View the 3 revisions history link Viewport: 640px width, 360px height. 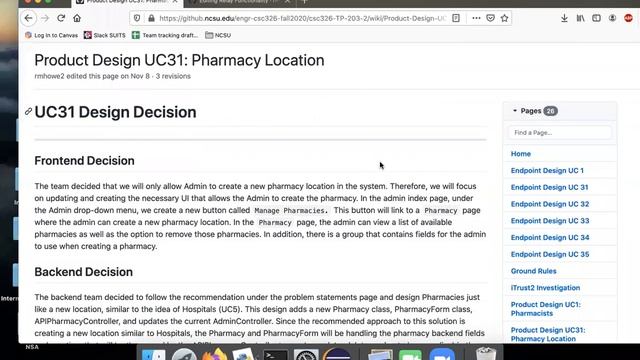173,76
